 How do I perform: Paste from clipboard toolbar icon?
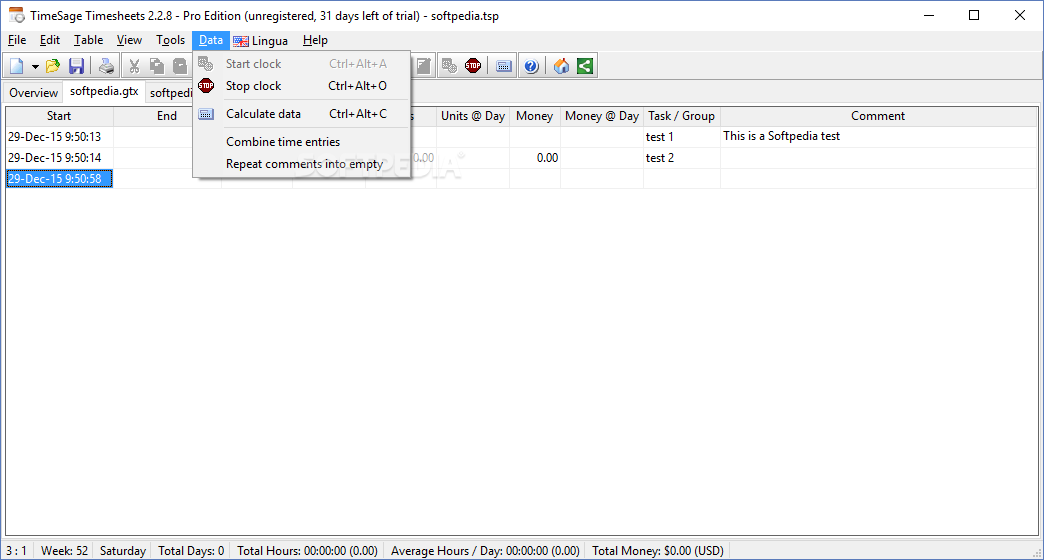(x=180, y=66)
